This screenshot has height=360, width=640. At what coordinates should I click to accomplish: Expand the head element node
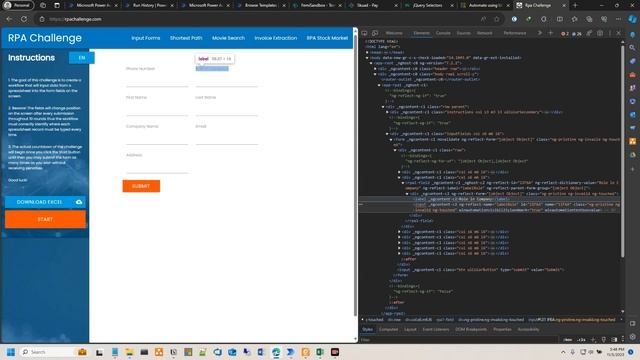pyautogui.click(x=367, y=52)
